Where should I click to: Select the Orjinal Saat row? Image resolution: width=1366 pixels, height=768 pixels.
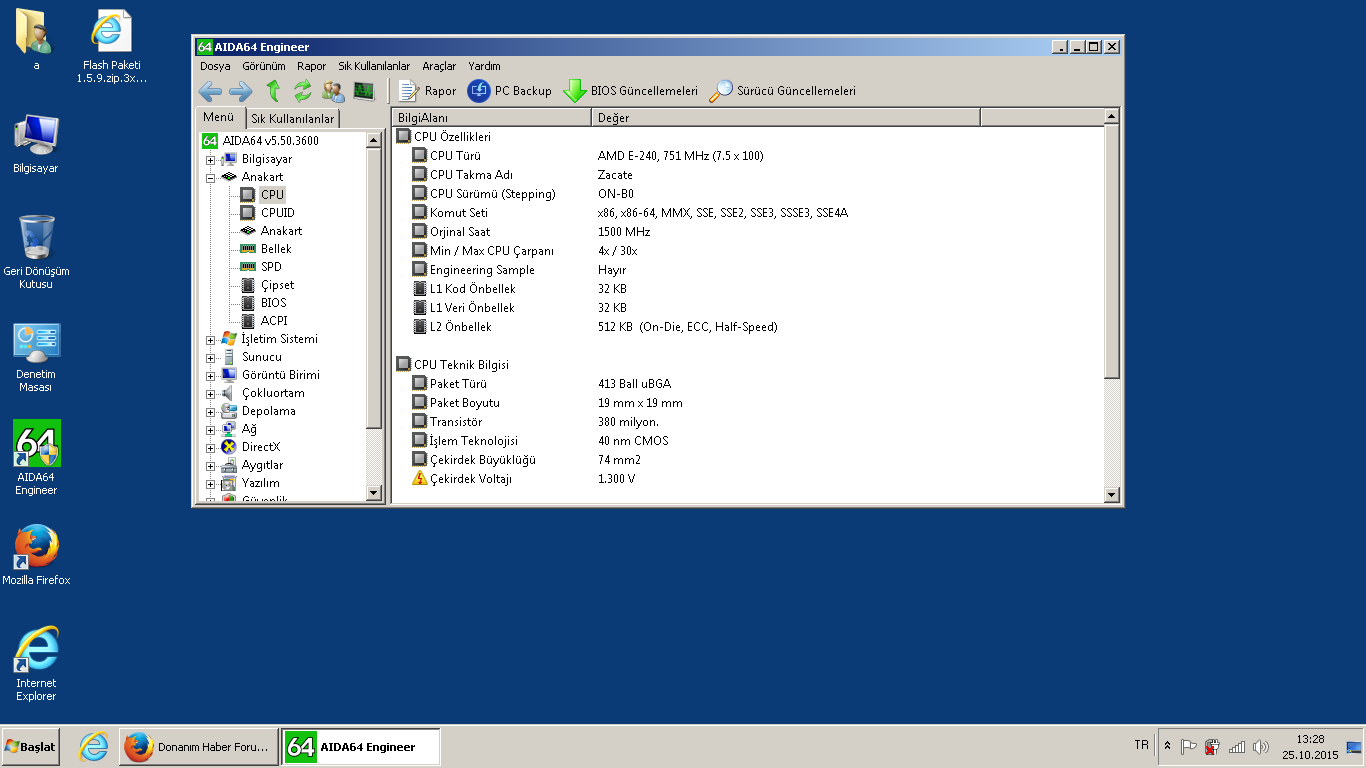tap(748, 232)
